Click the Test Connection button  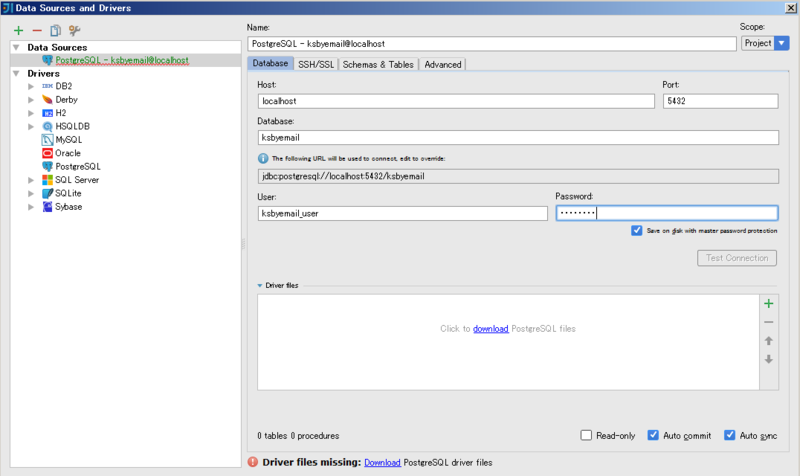[x=737, y=258]
